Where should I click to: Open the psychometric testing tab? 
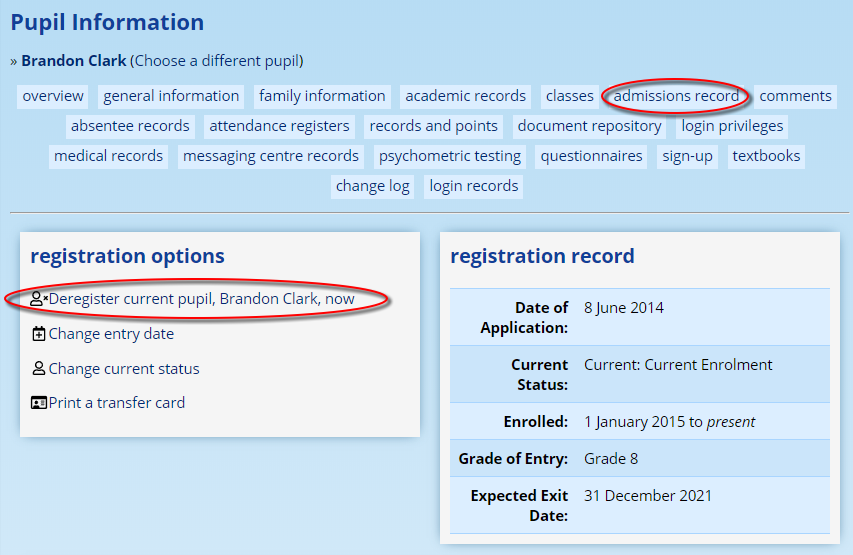click(450, 156)
